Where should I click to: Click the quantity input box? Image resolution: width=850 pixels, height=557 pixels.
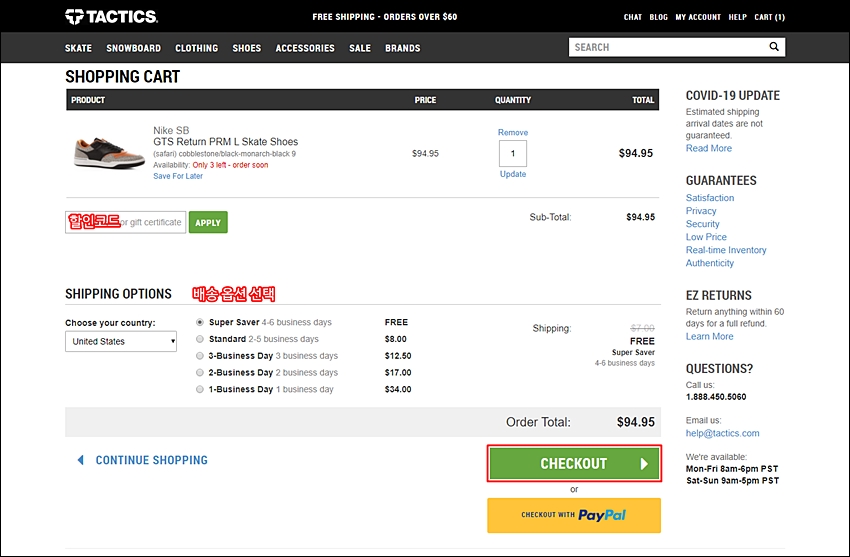point(513,154)
